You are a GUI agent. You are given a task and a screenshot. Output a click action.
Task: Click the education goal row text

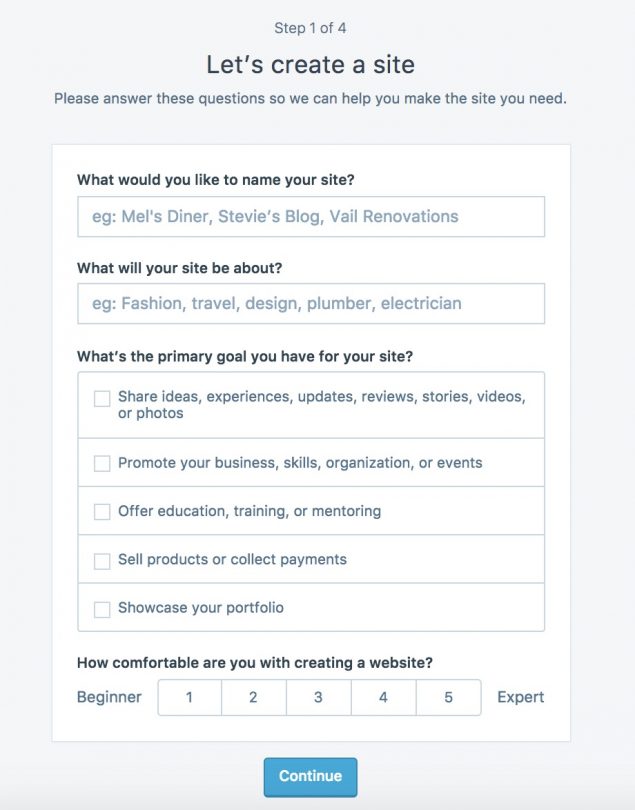click(249, 510)
